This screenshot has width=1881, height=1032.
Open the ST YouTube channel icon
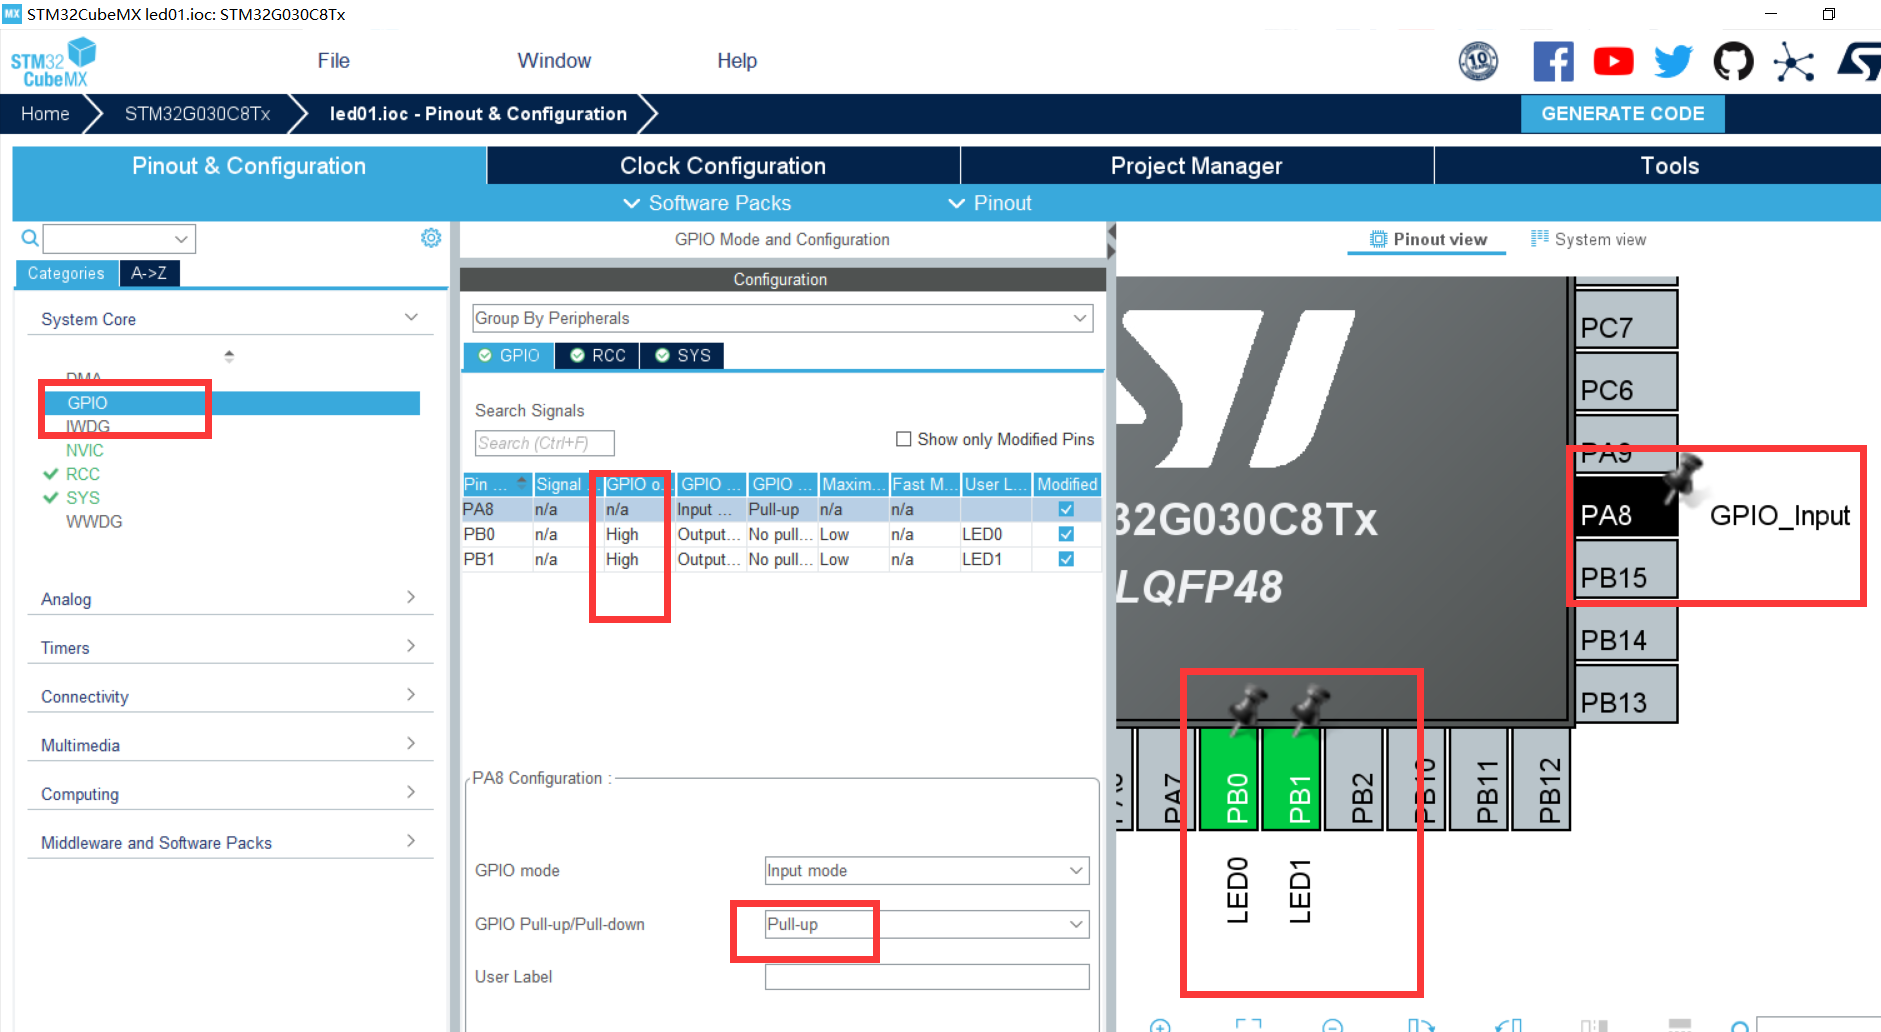pos(1613,62)
